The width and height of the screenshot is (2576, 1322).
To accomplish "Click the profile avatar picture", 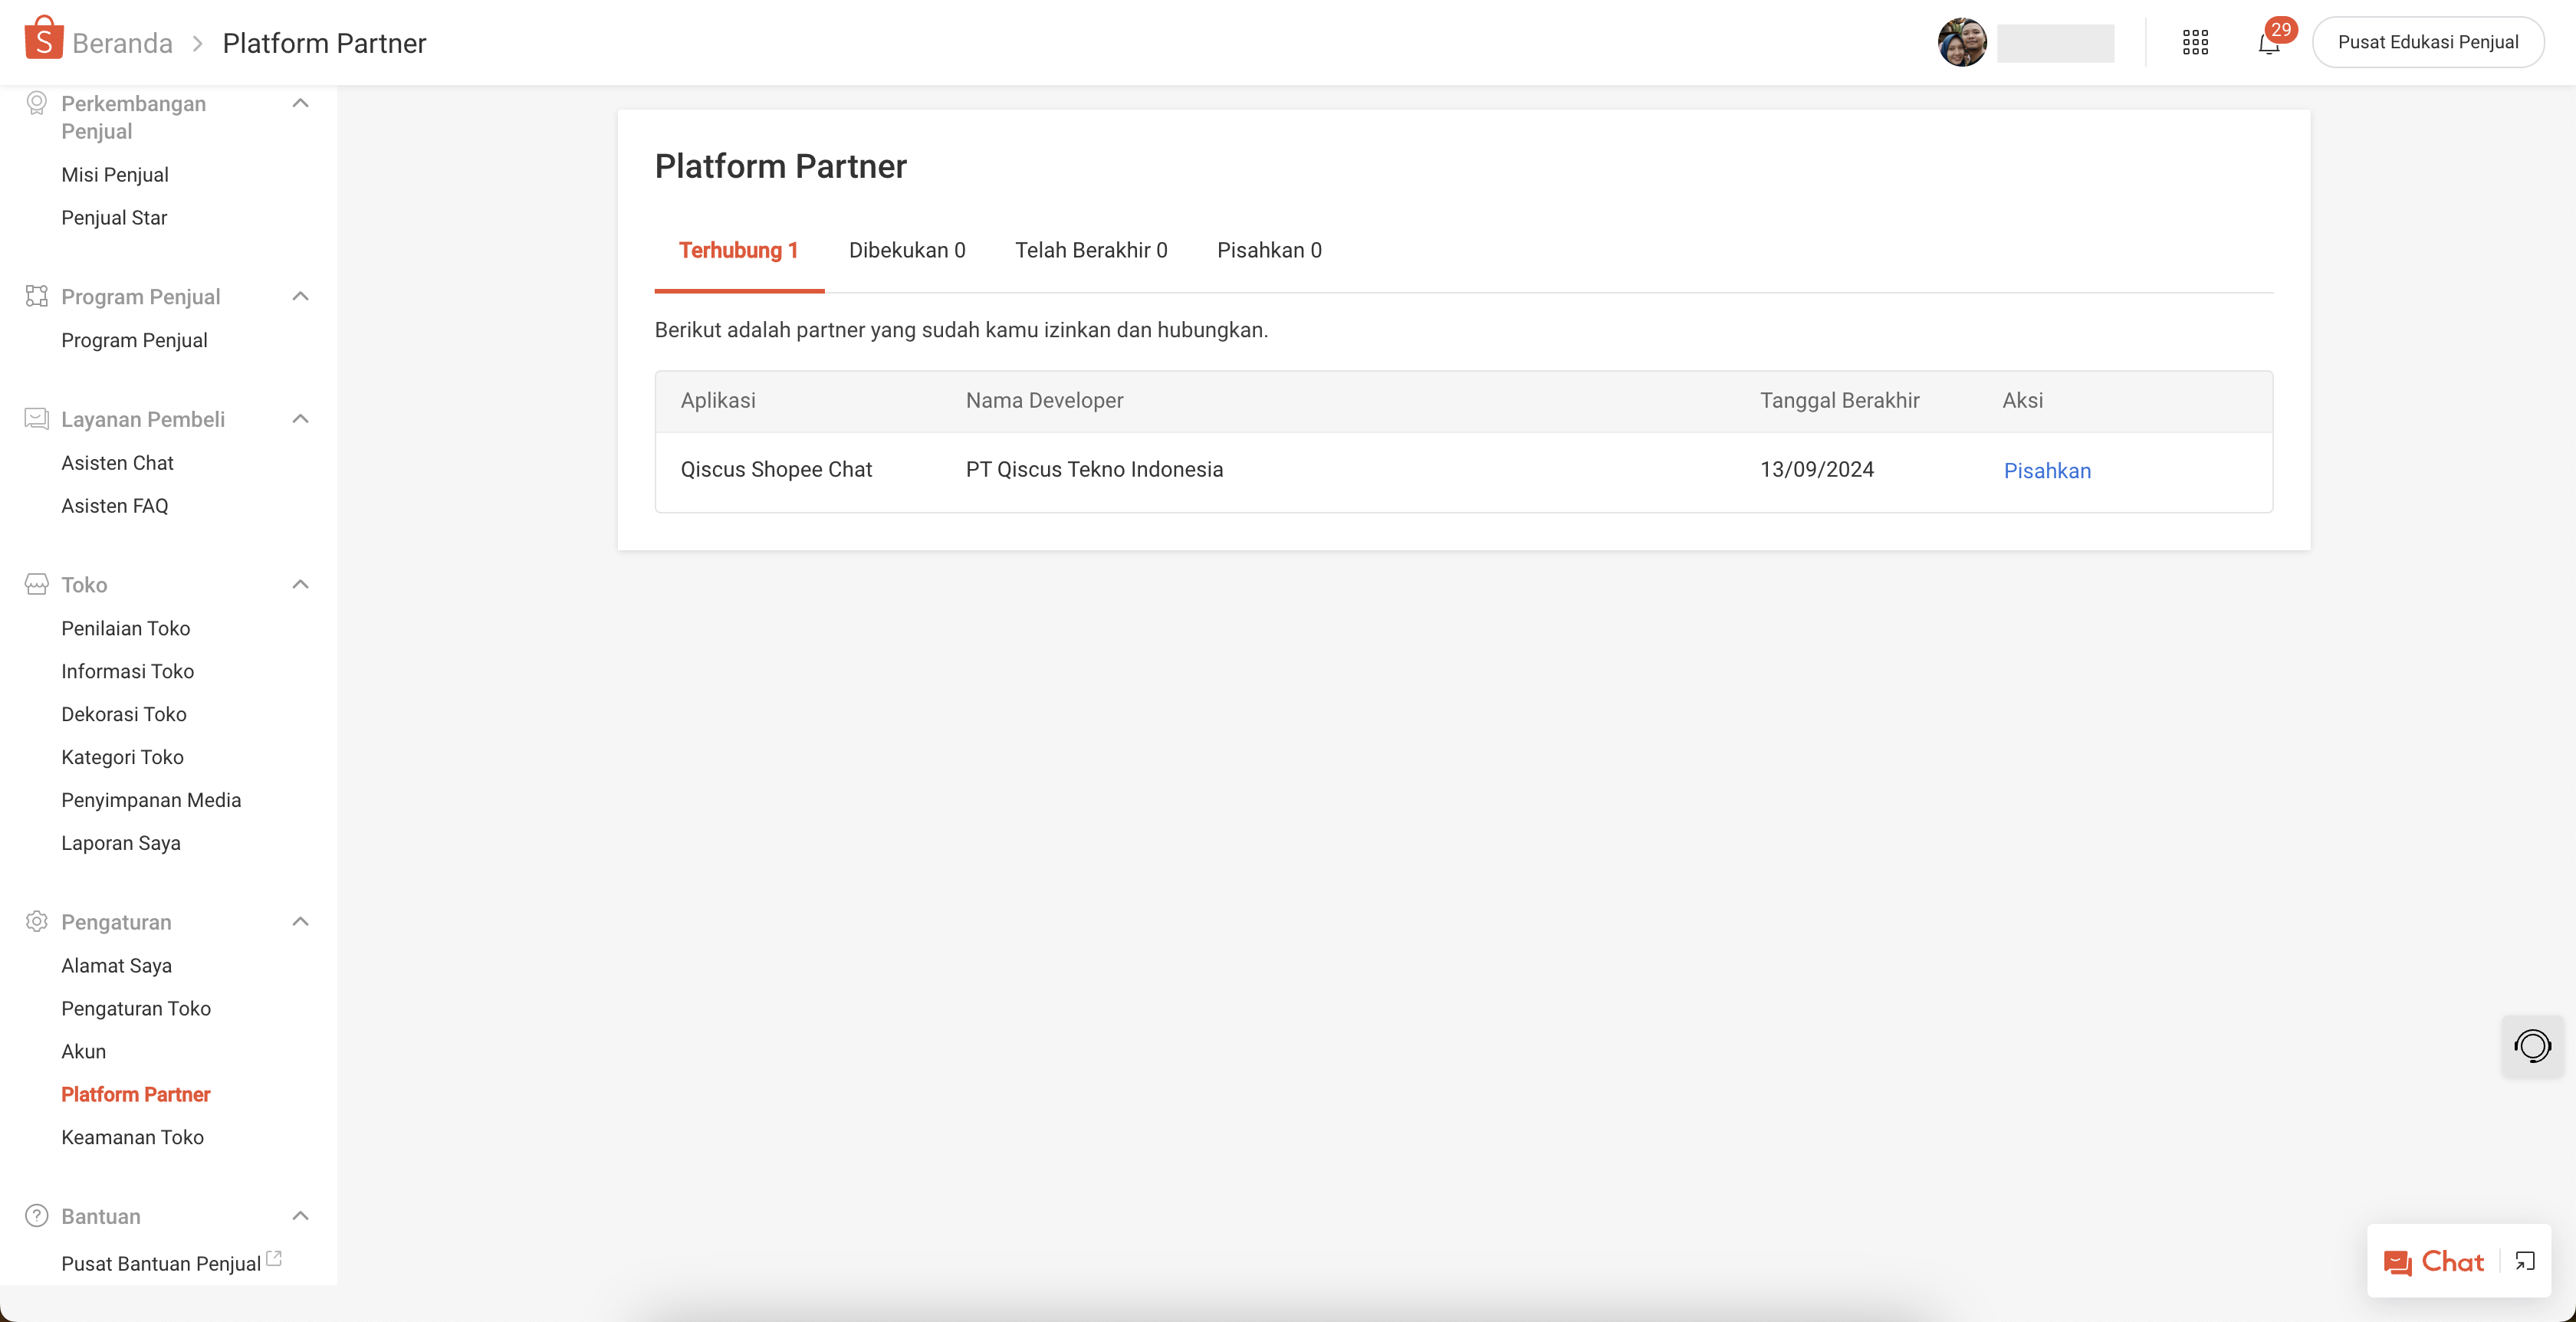I will 1962,42.
